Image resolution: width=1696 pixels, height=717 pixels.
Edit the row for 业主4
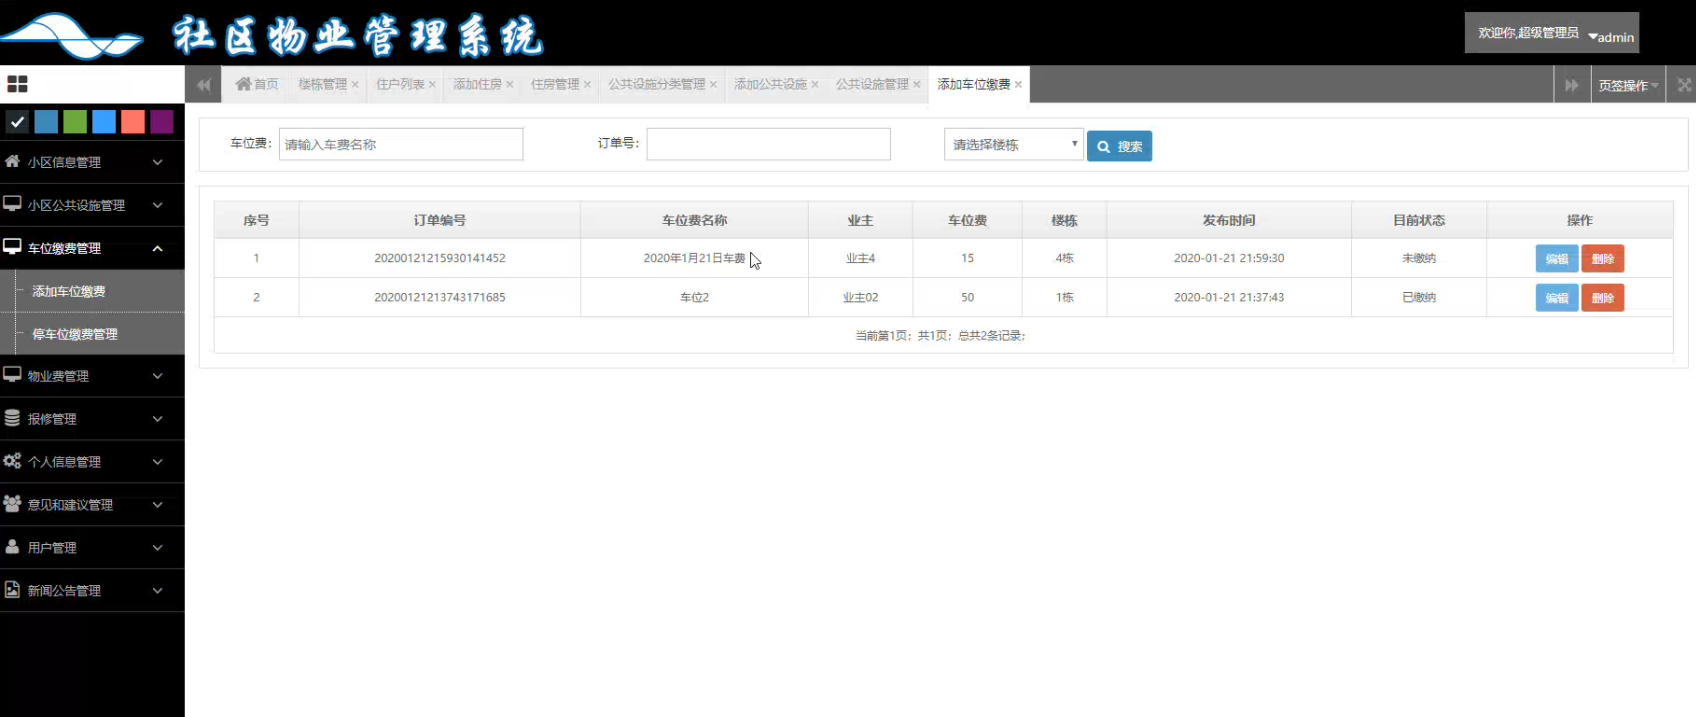[x=1557, y=259]
